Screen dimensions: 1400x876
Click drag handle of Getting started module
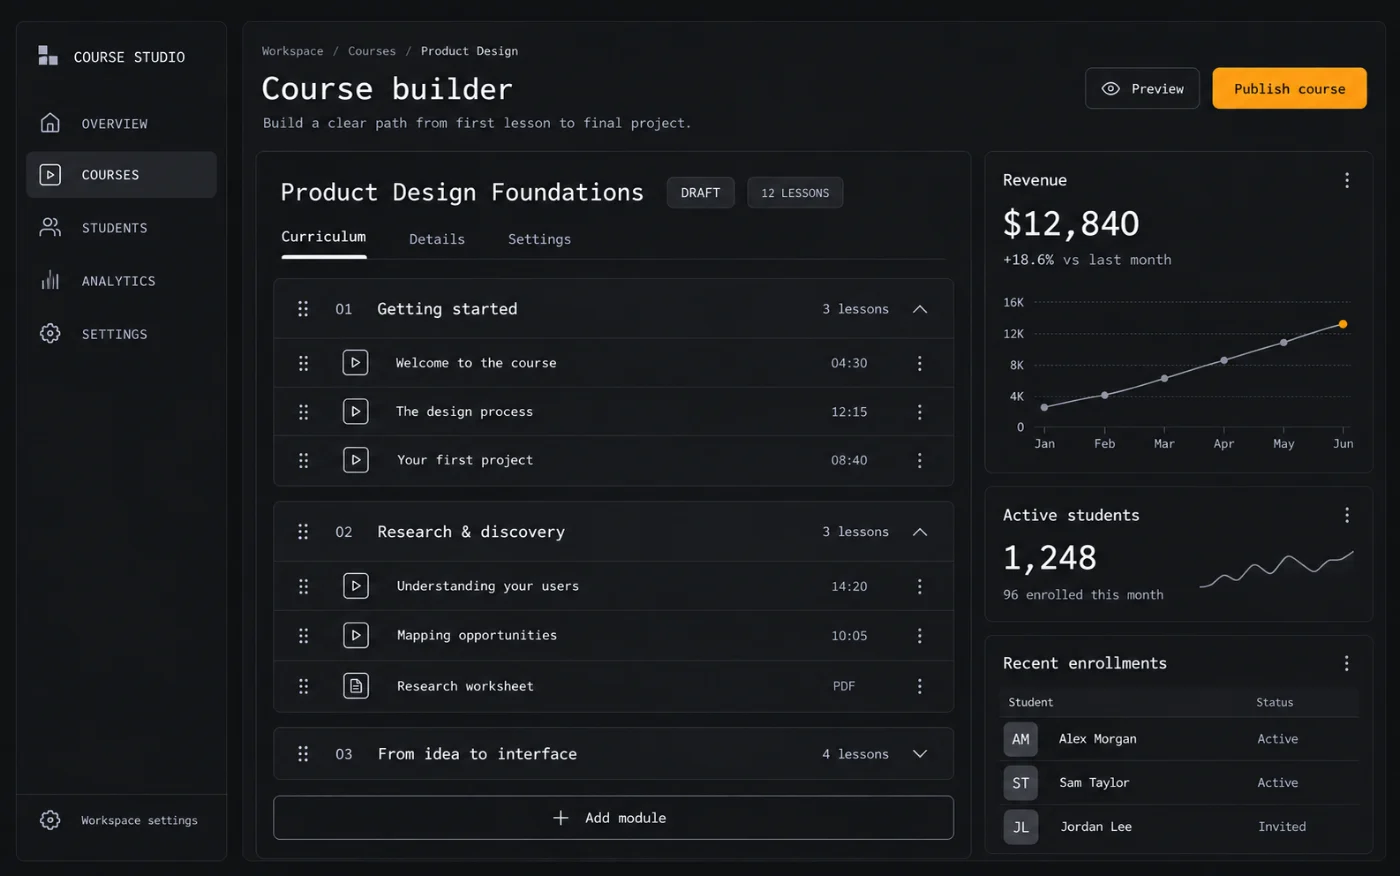pyautogui.click(x=303, y=309)
